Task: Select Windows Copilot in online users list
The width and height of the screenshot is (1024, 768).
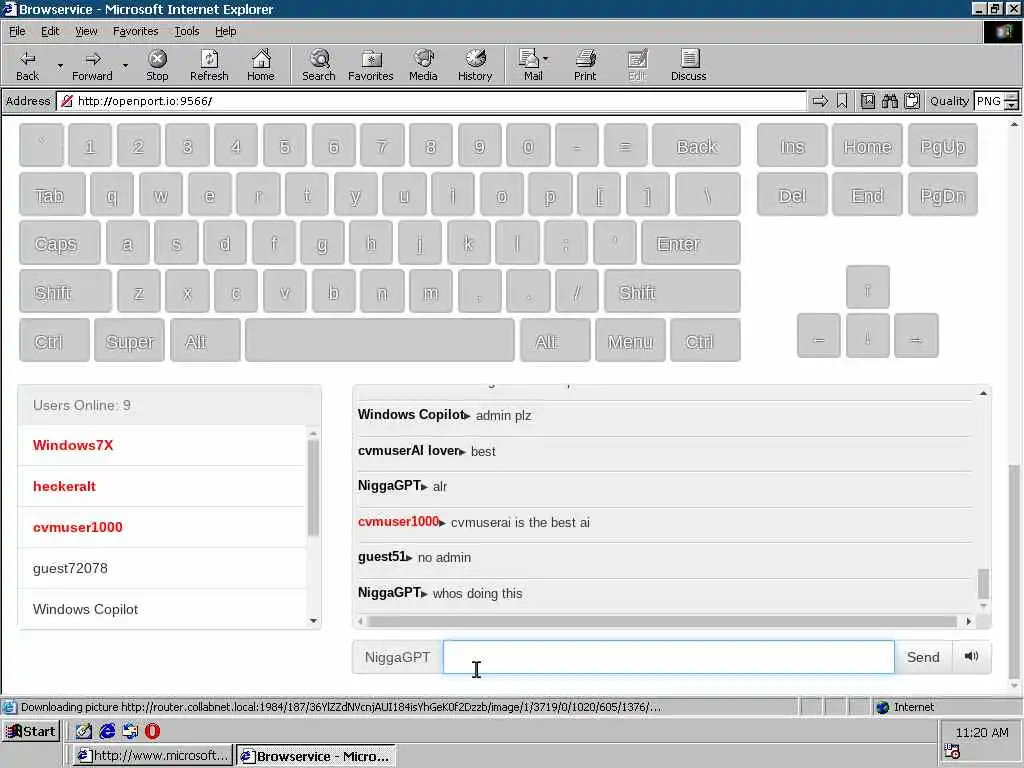Action: [163, 609]
